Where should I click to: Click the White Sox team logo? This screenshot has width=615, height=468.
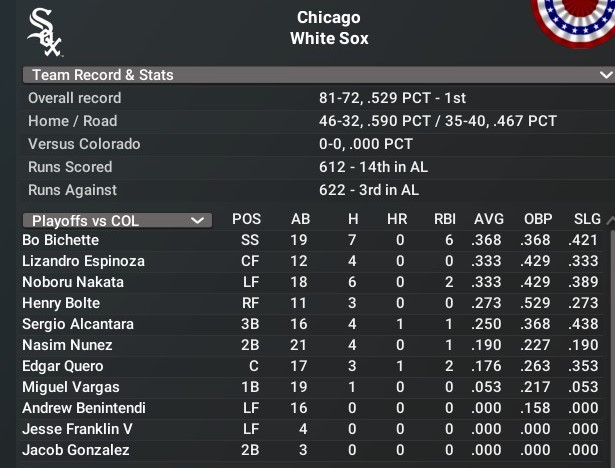tap(45, 32)
